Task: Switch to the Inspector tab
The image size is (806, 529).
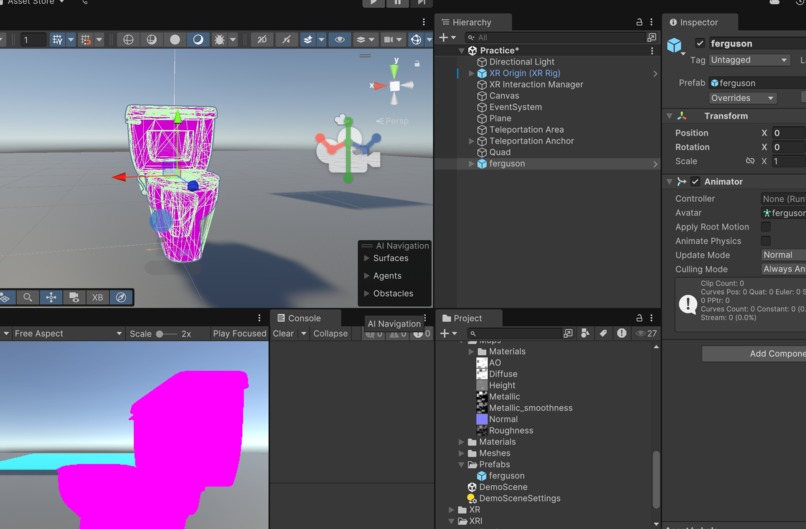Action: (x=699, y=22)
